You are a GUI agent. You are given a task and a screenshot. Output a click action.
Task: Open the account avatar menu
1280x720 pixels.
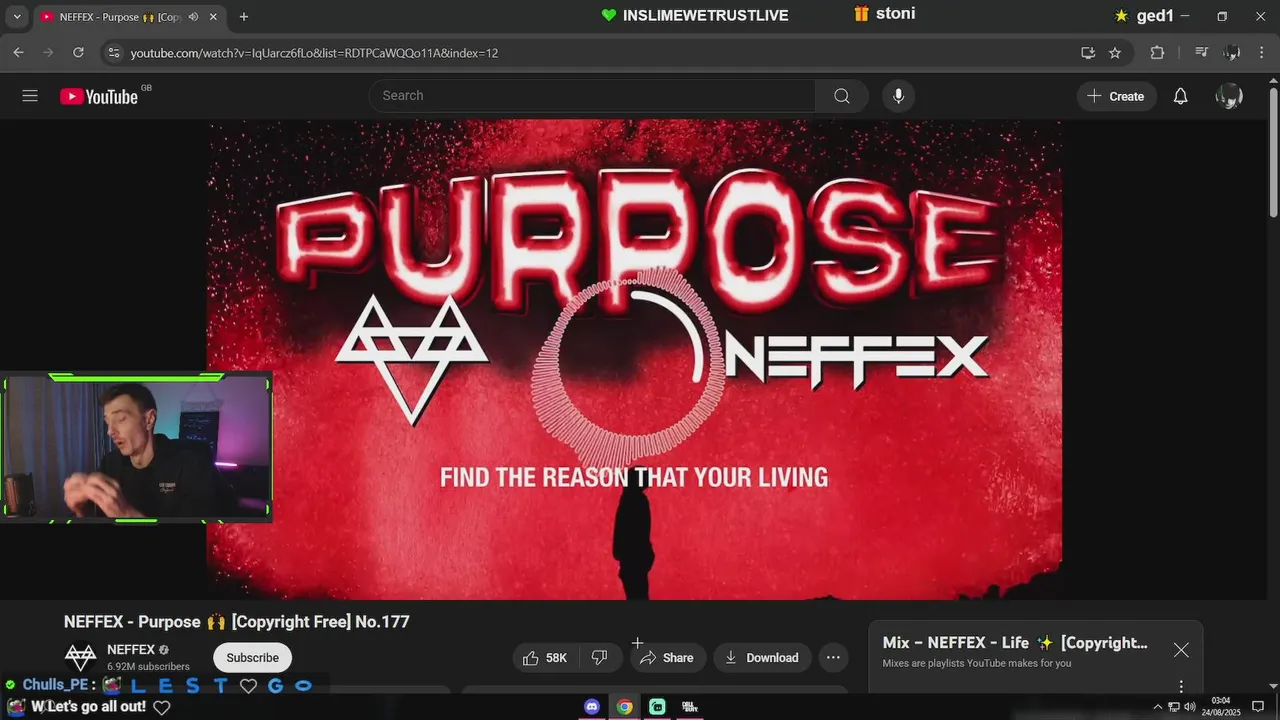(1229, 96)
